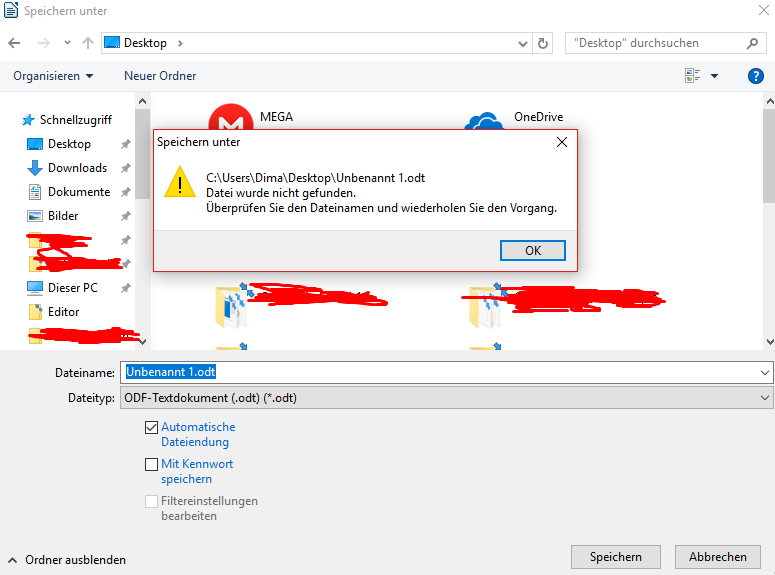This screenshot has width=775, height=575.
Task: Click the Speichern button
Action: [615, 557]
